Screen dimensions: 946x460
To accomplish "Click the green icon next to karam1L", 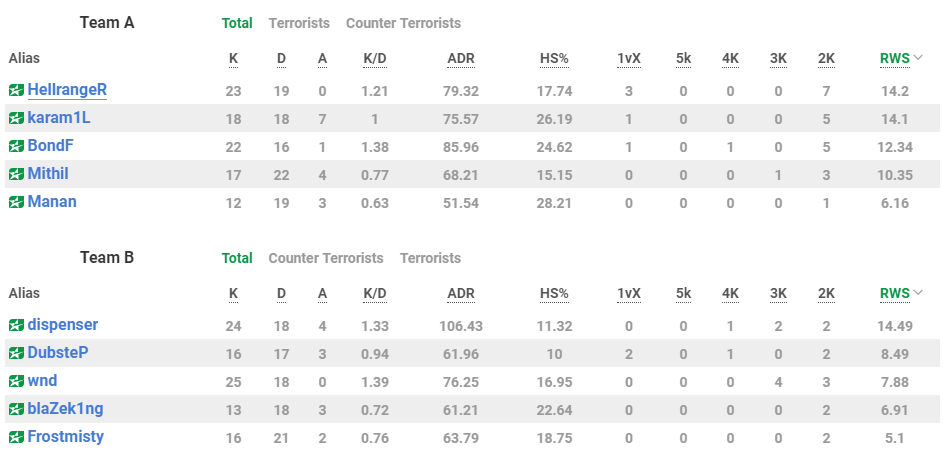I will click(x=16, y=118).
